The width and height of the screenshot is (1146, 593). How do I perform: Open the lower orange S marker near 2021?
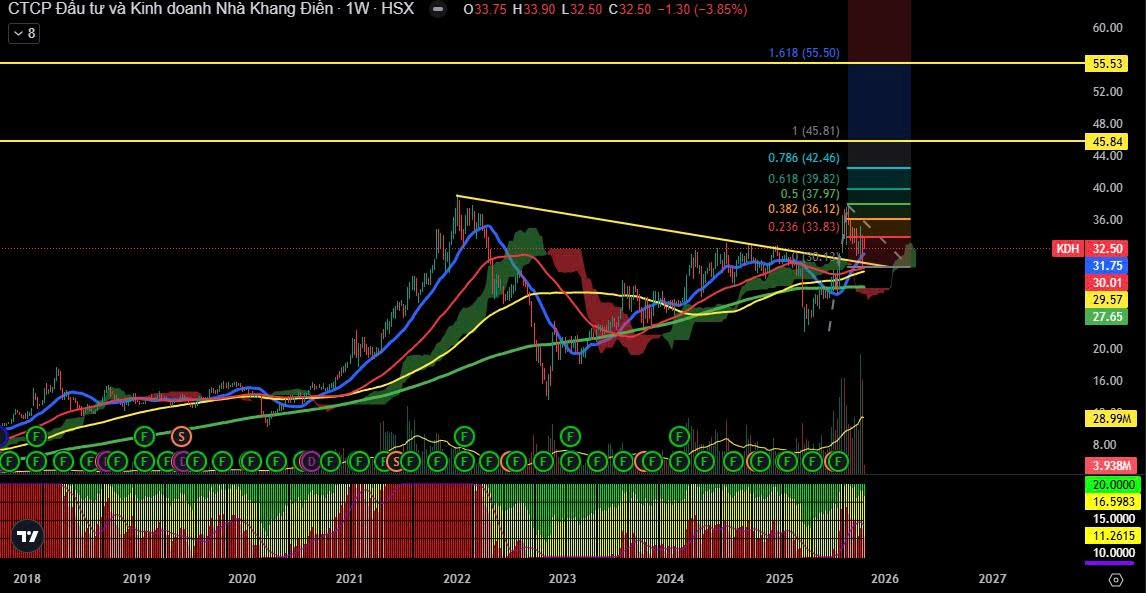pyautogui.click(x=395, y=461)
